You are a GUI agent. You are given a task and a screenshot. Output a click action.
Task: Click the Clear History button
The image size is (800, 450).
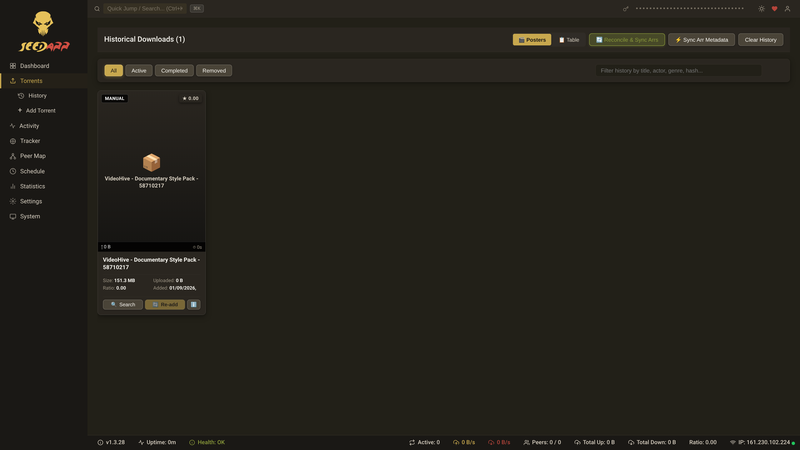[x=760, y=40]
